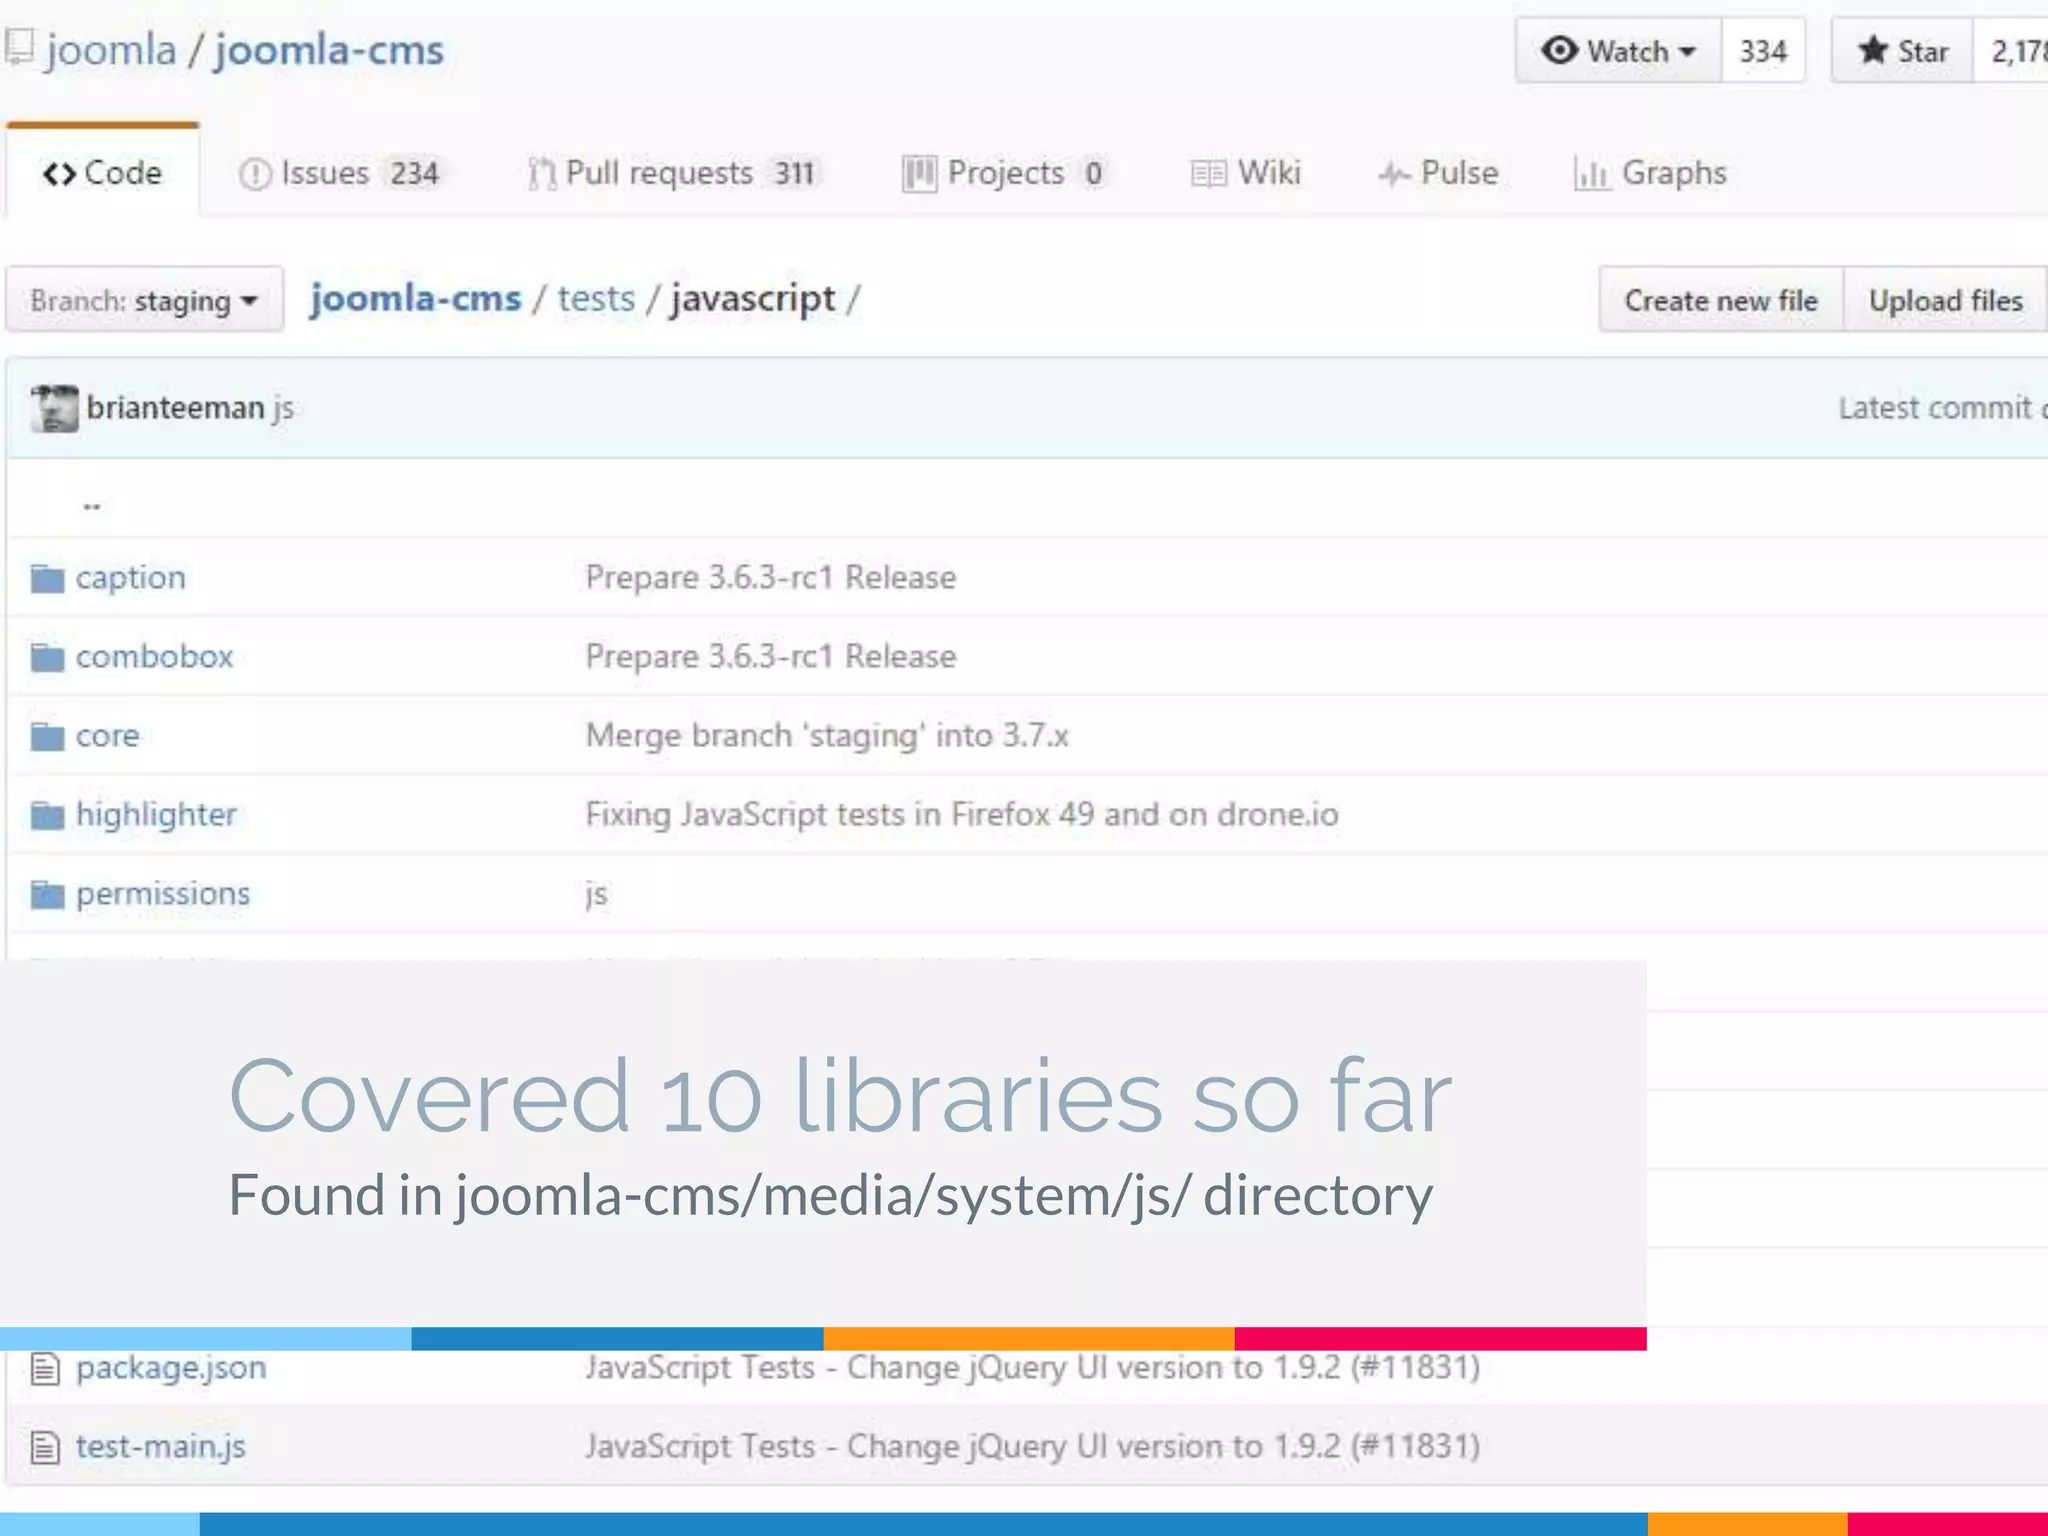
Task: Click the package.json file icon
Action: (x=45, y=1368)
